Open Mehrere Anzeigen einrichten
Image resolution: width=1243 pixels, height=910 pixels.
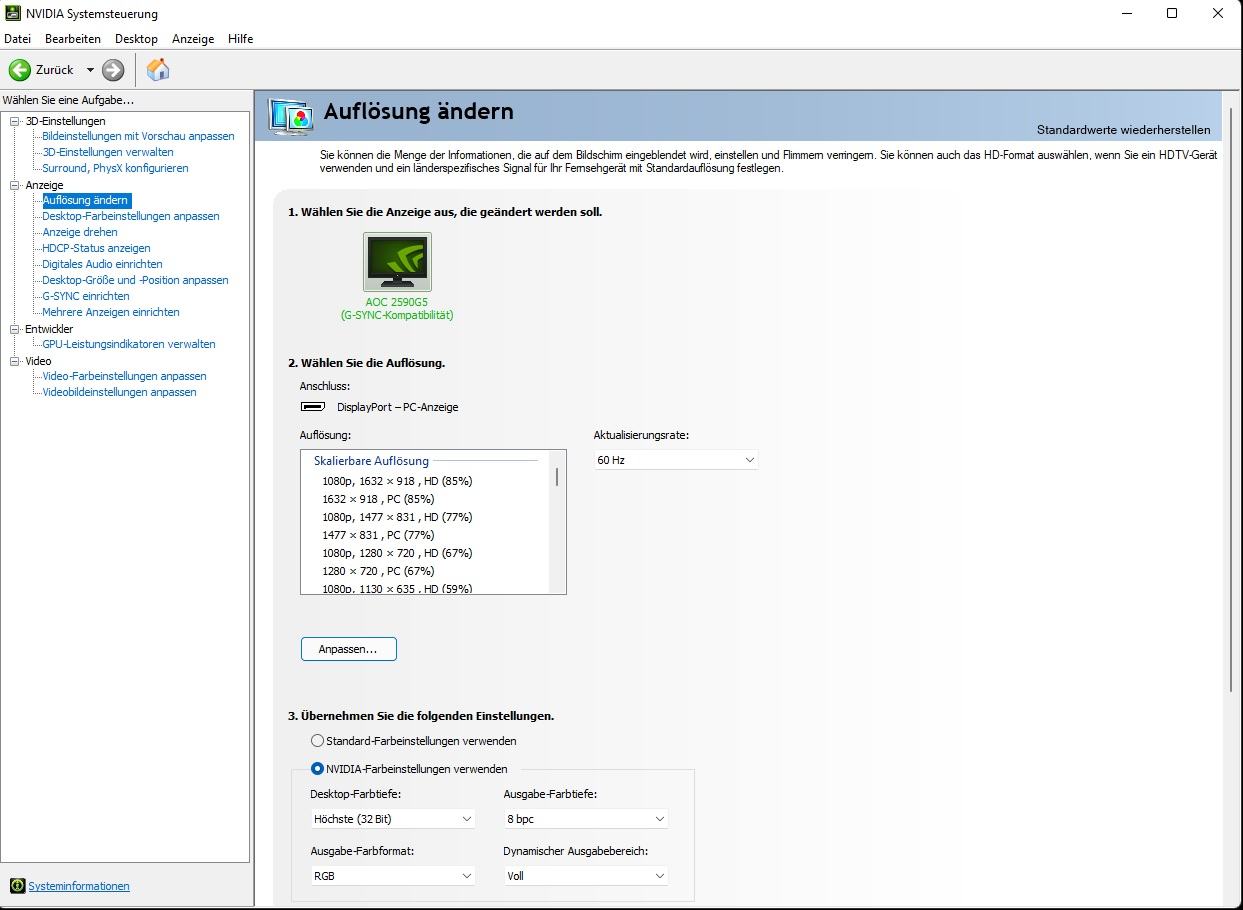click(x=111, y=312)
